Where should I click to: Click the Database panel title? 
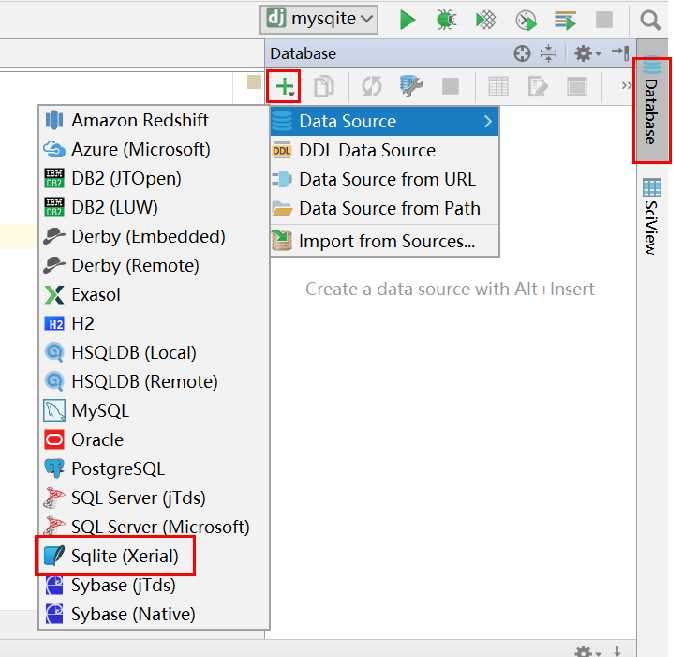click(303, 54)
